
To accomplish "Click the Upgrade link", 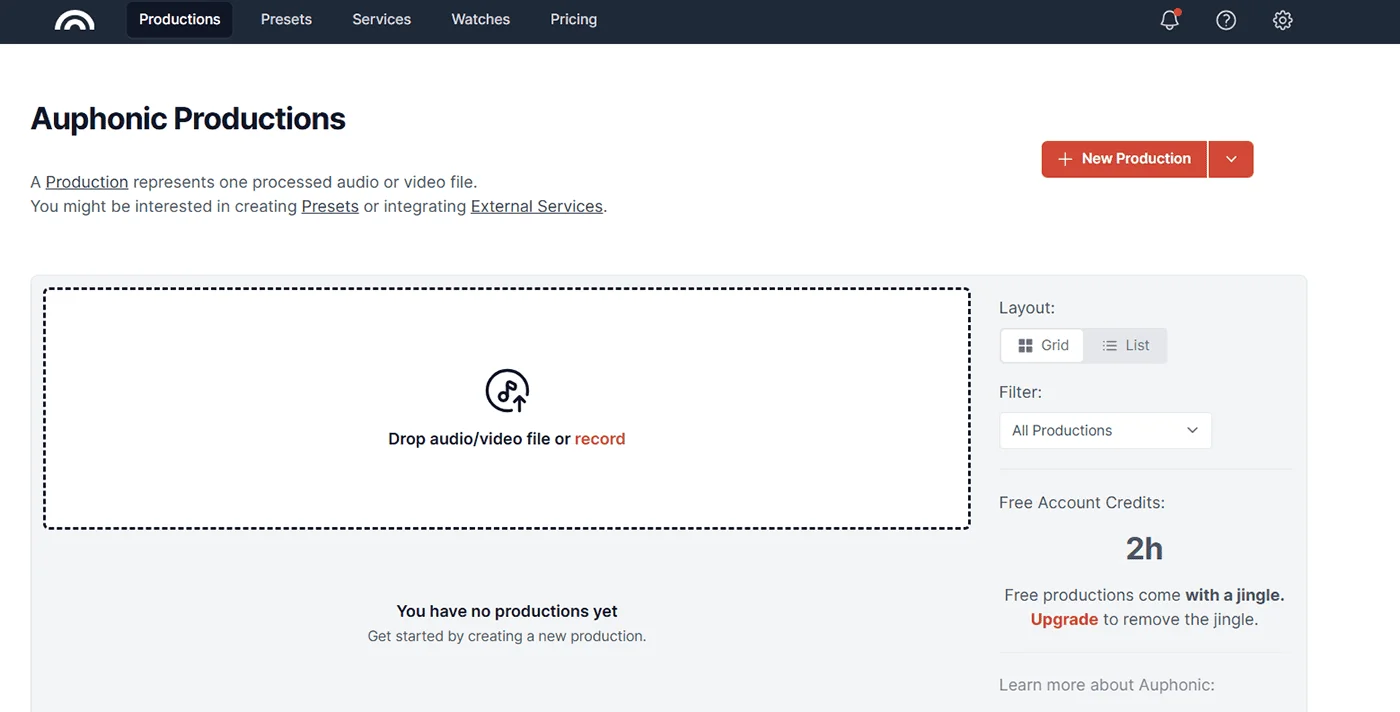I will (x=1064, y=619).
